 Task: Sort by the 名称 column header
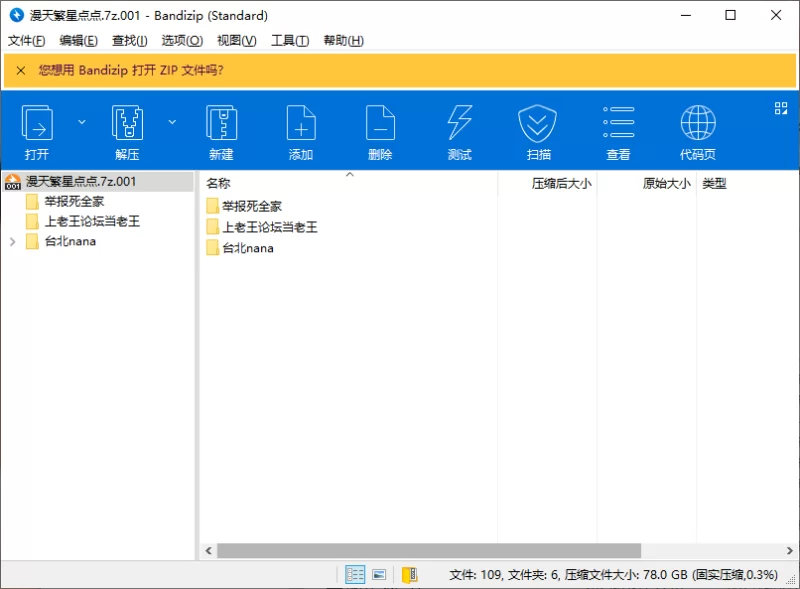tap(348, 183)
